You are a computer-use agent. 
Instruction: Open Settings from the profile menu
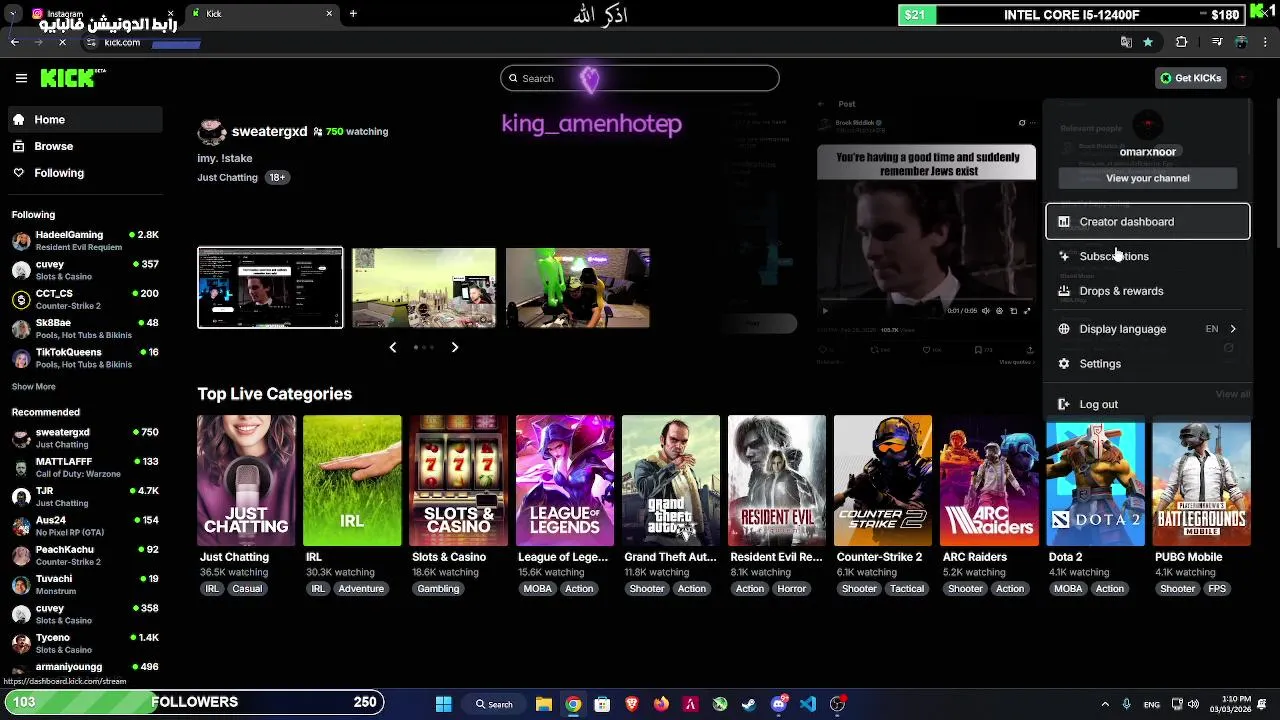point(1148,364)
